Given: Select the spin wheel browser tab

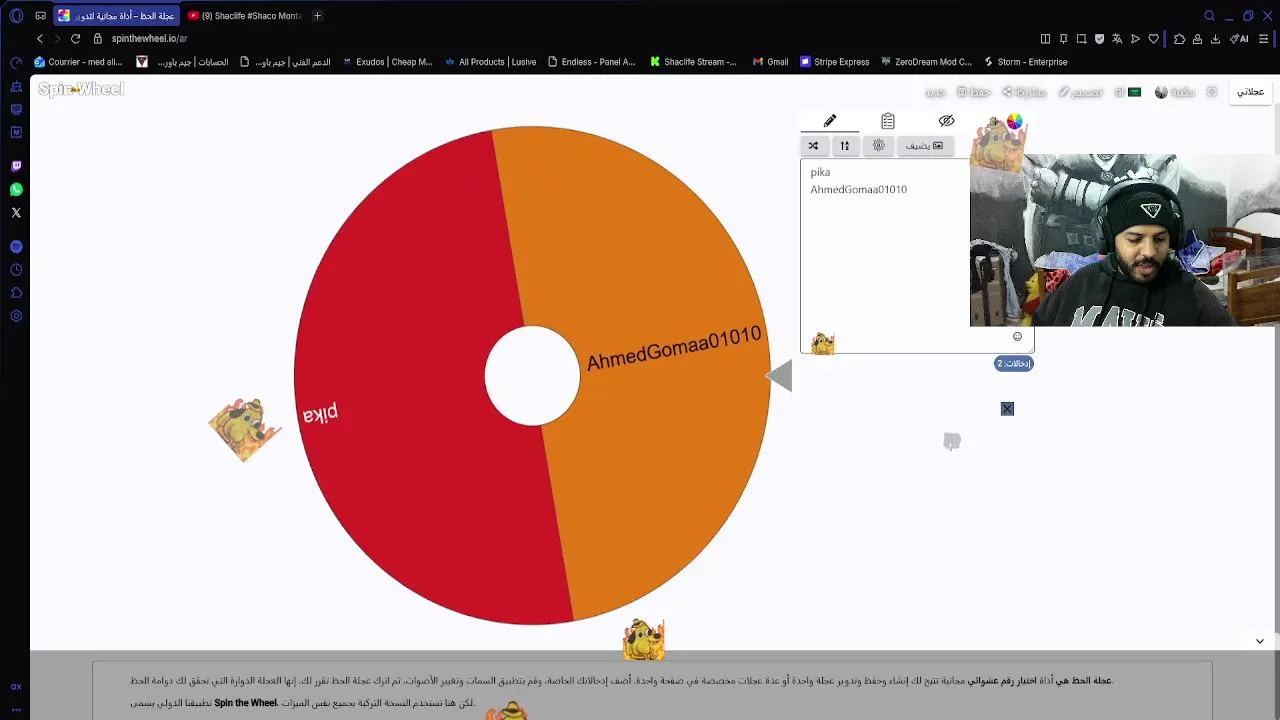Looking at the screenshot, I should pos(117,16).
